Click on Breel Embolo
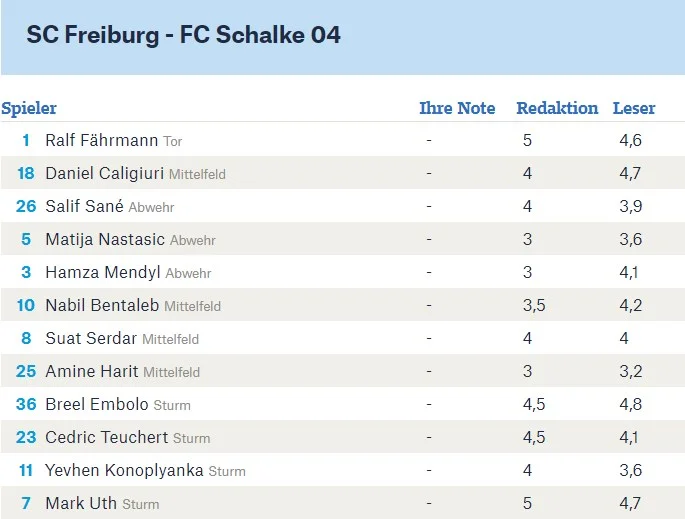 [x=97, y=404]
